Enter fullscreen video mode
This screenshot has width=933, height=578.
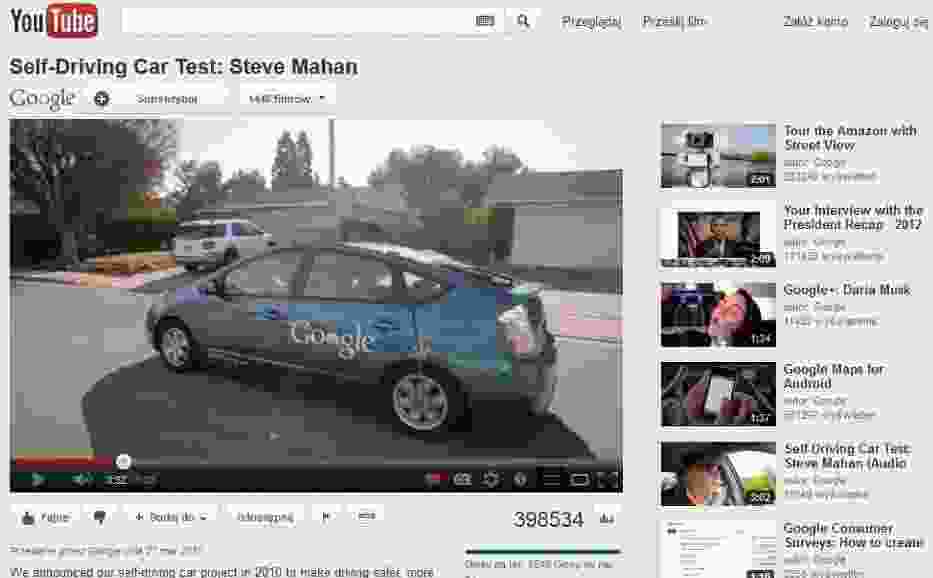click(x=608, y=479)
